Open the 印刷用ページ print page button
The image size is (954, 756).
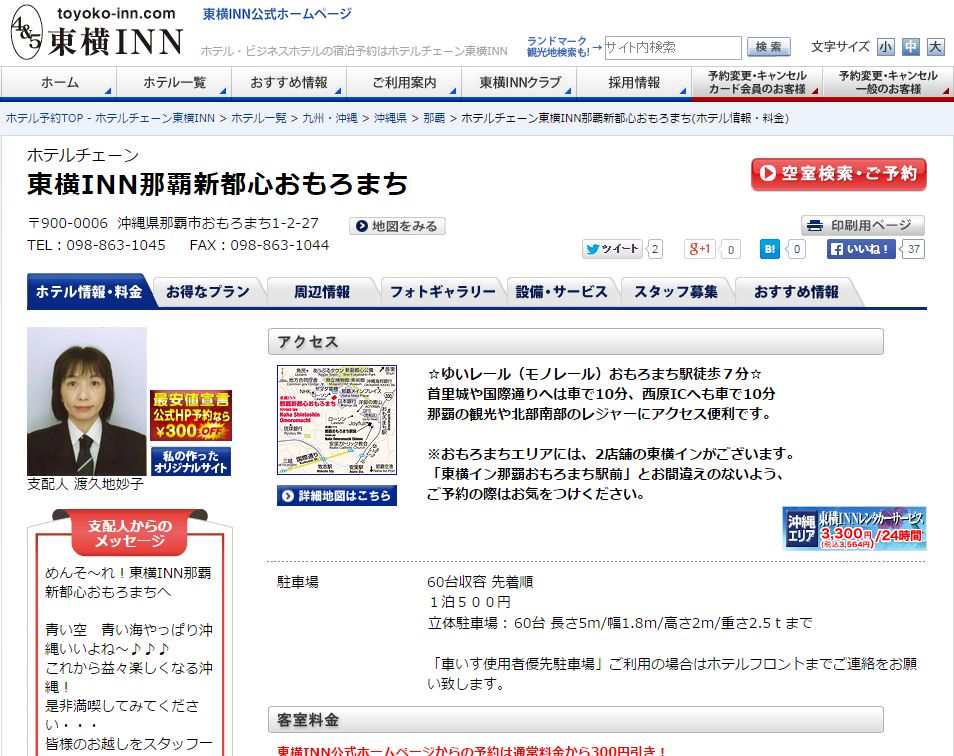click(863, 225)
